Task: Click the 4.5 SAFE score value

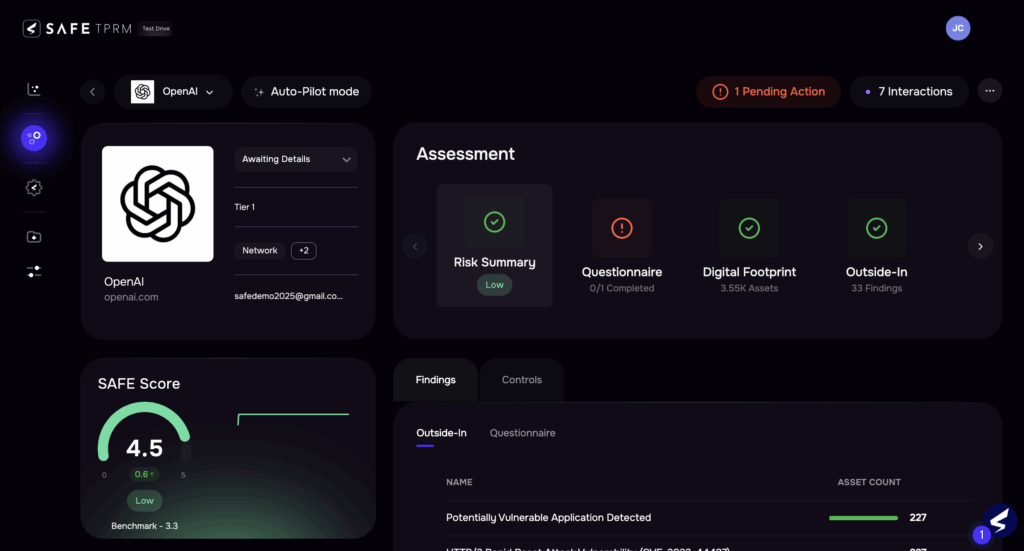Action: point(144,449)
